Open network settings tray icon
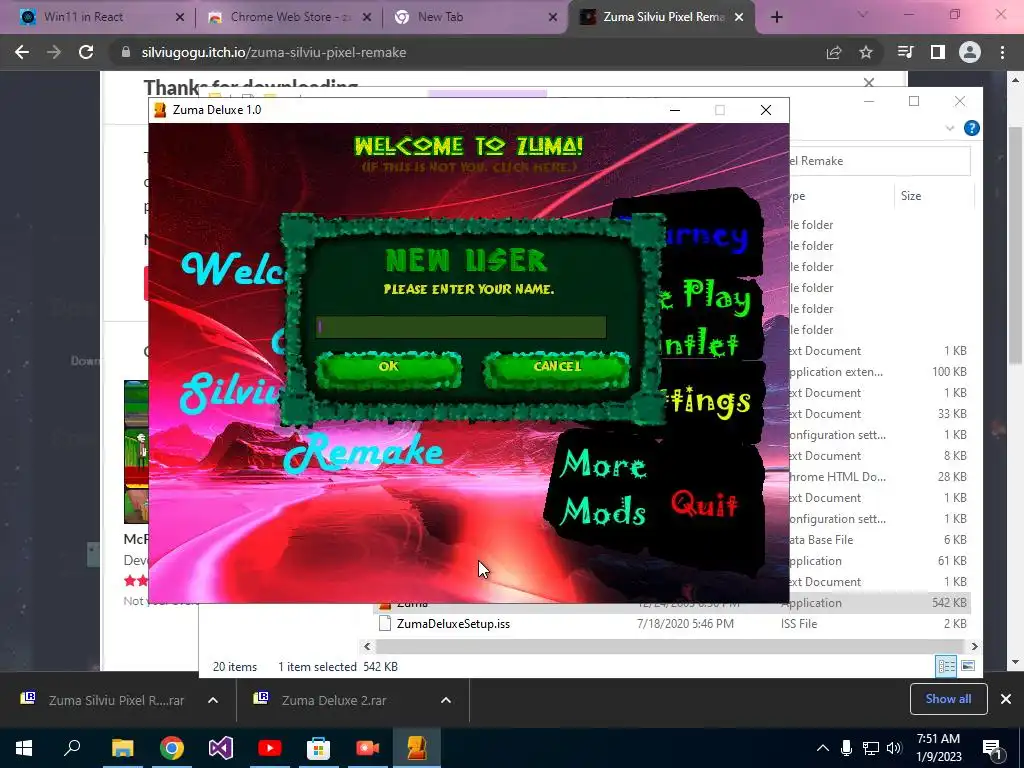 (x=871, y=748)
